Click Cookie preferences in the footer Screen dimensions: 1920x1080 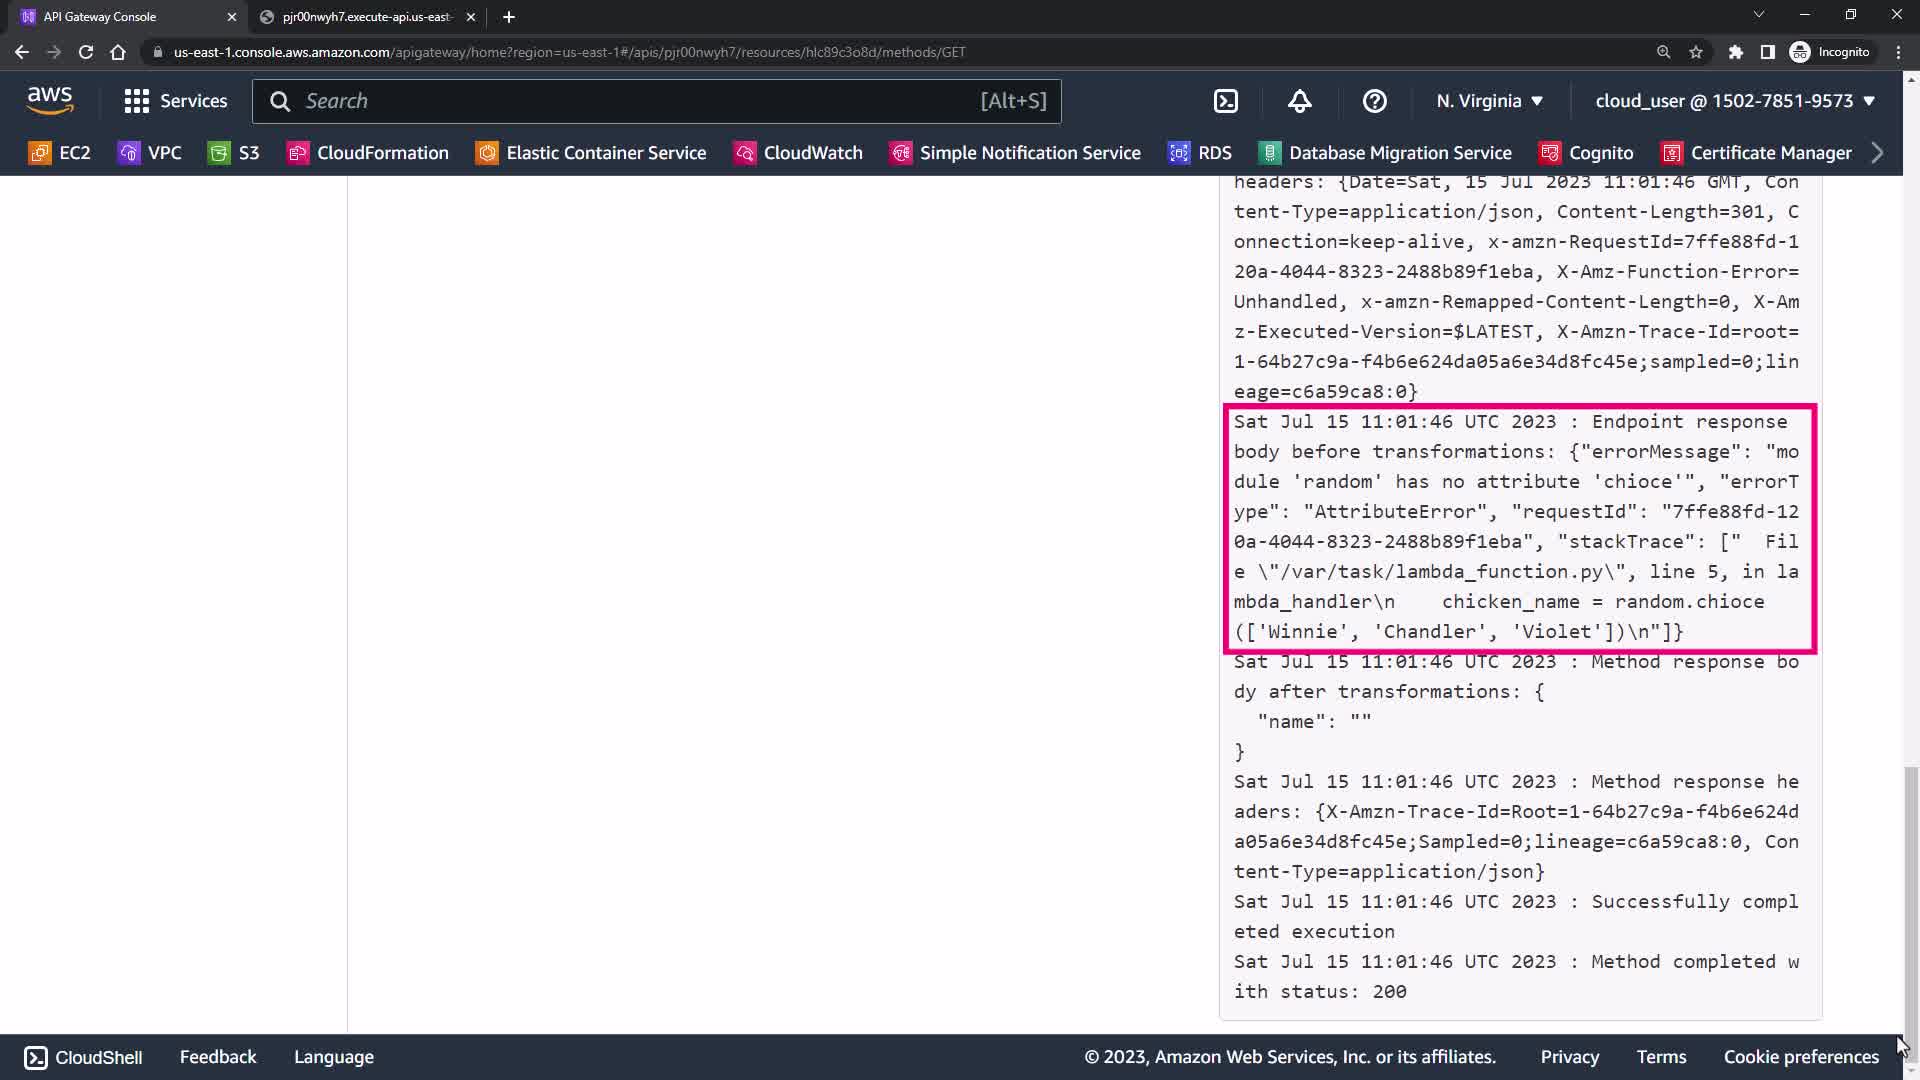[x=1801, y=1057]
